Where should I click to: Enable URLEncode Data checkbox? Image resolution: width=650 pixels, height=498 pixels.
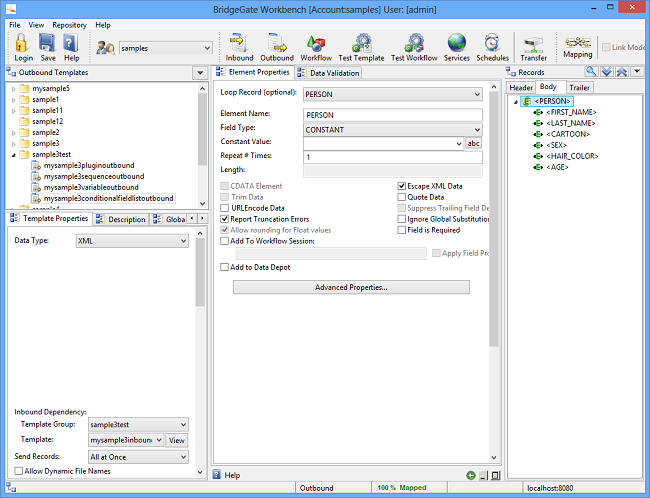[224, 208]
